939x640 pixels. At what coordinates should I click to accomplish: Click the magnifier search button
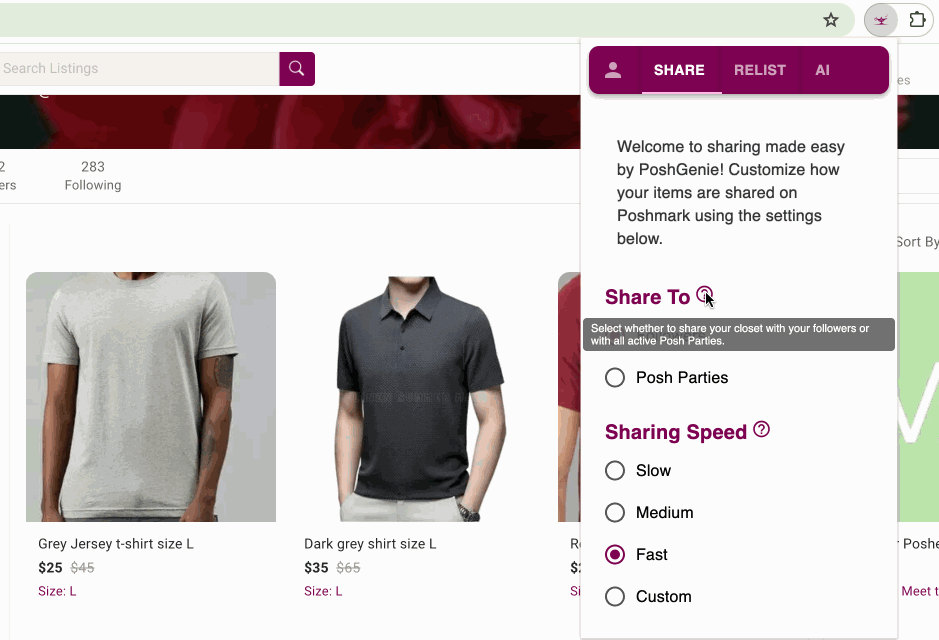point(297,69)
